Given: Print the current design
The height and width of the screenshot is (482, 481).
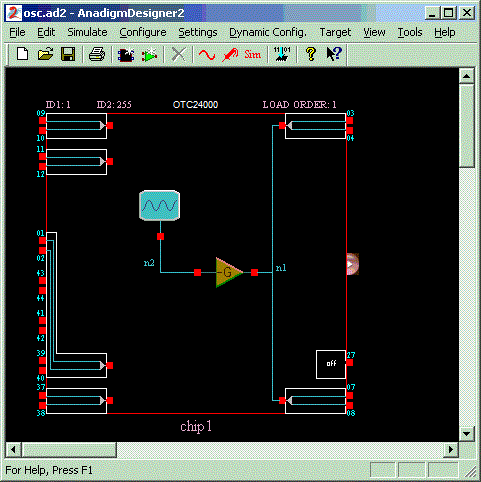Looking at the screenshot, I should tap(97, 54).
